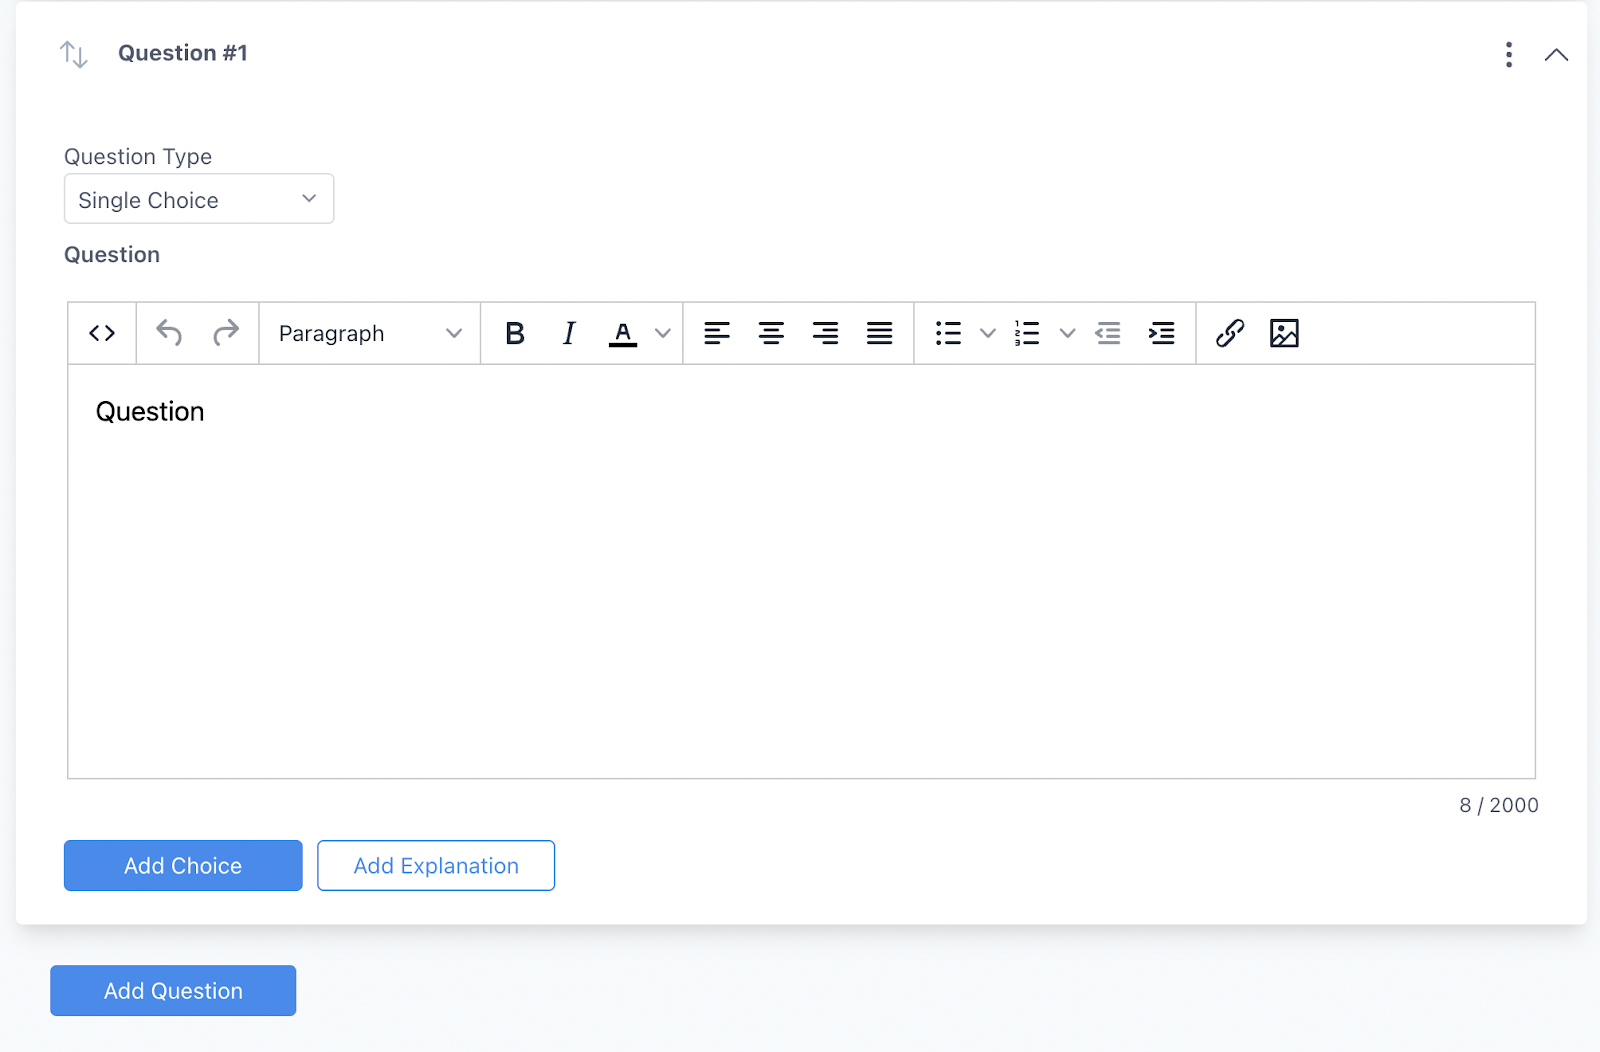Toggle italic formatting
The width and height of the screenshot is (1600, 1052).
point(569,333)
